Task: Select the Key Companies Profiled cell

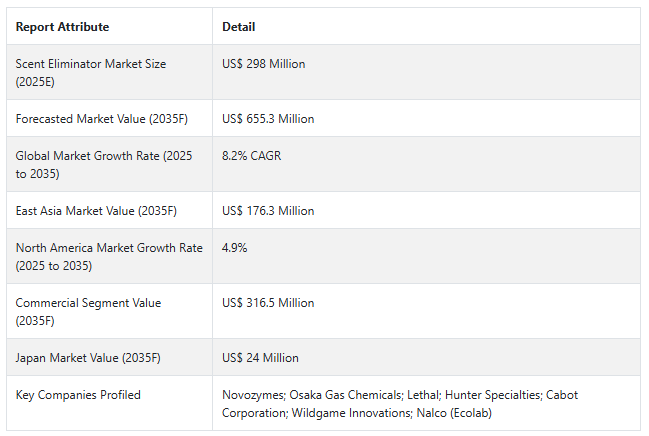Action: point(78,395)
